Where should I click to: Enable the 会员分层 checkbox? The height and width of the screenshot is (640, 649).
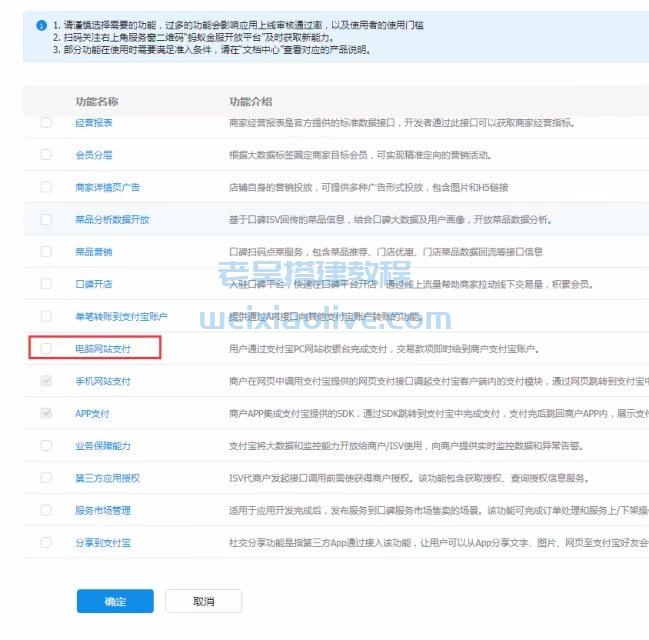(x=46, y=155)
